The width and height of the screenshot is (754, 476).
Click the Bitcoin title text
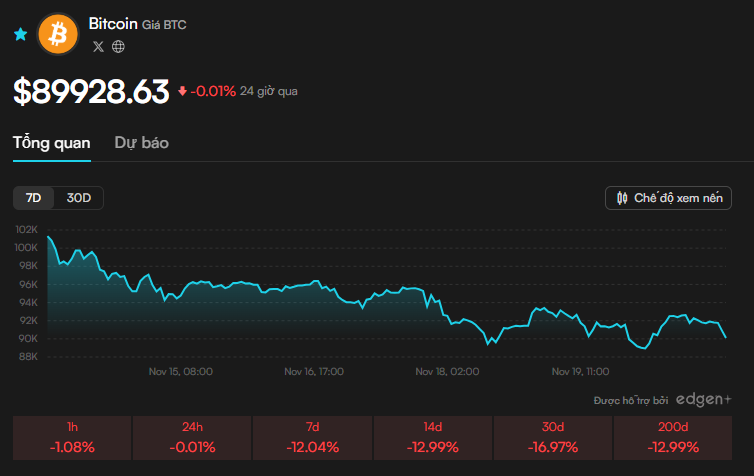[x=113, y=24]
